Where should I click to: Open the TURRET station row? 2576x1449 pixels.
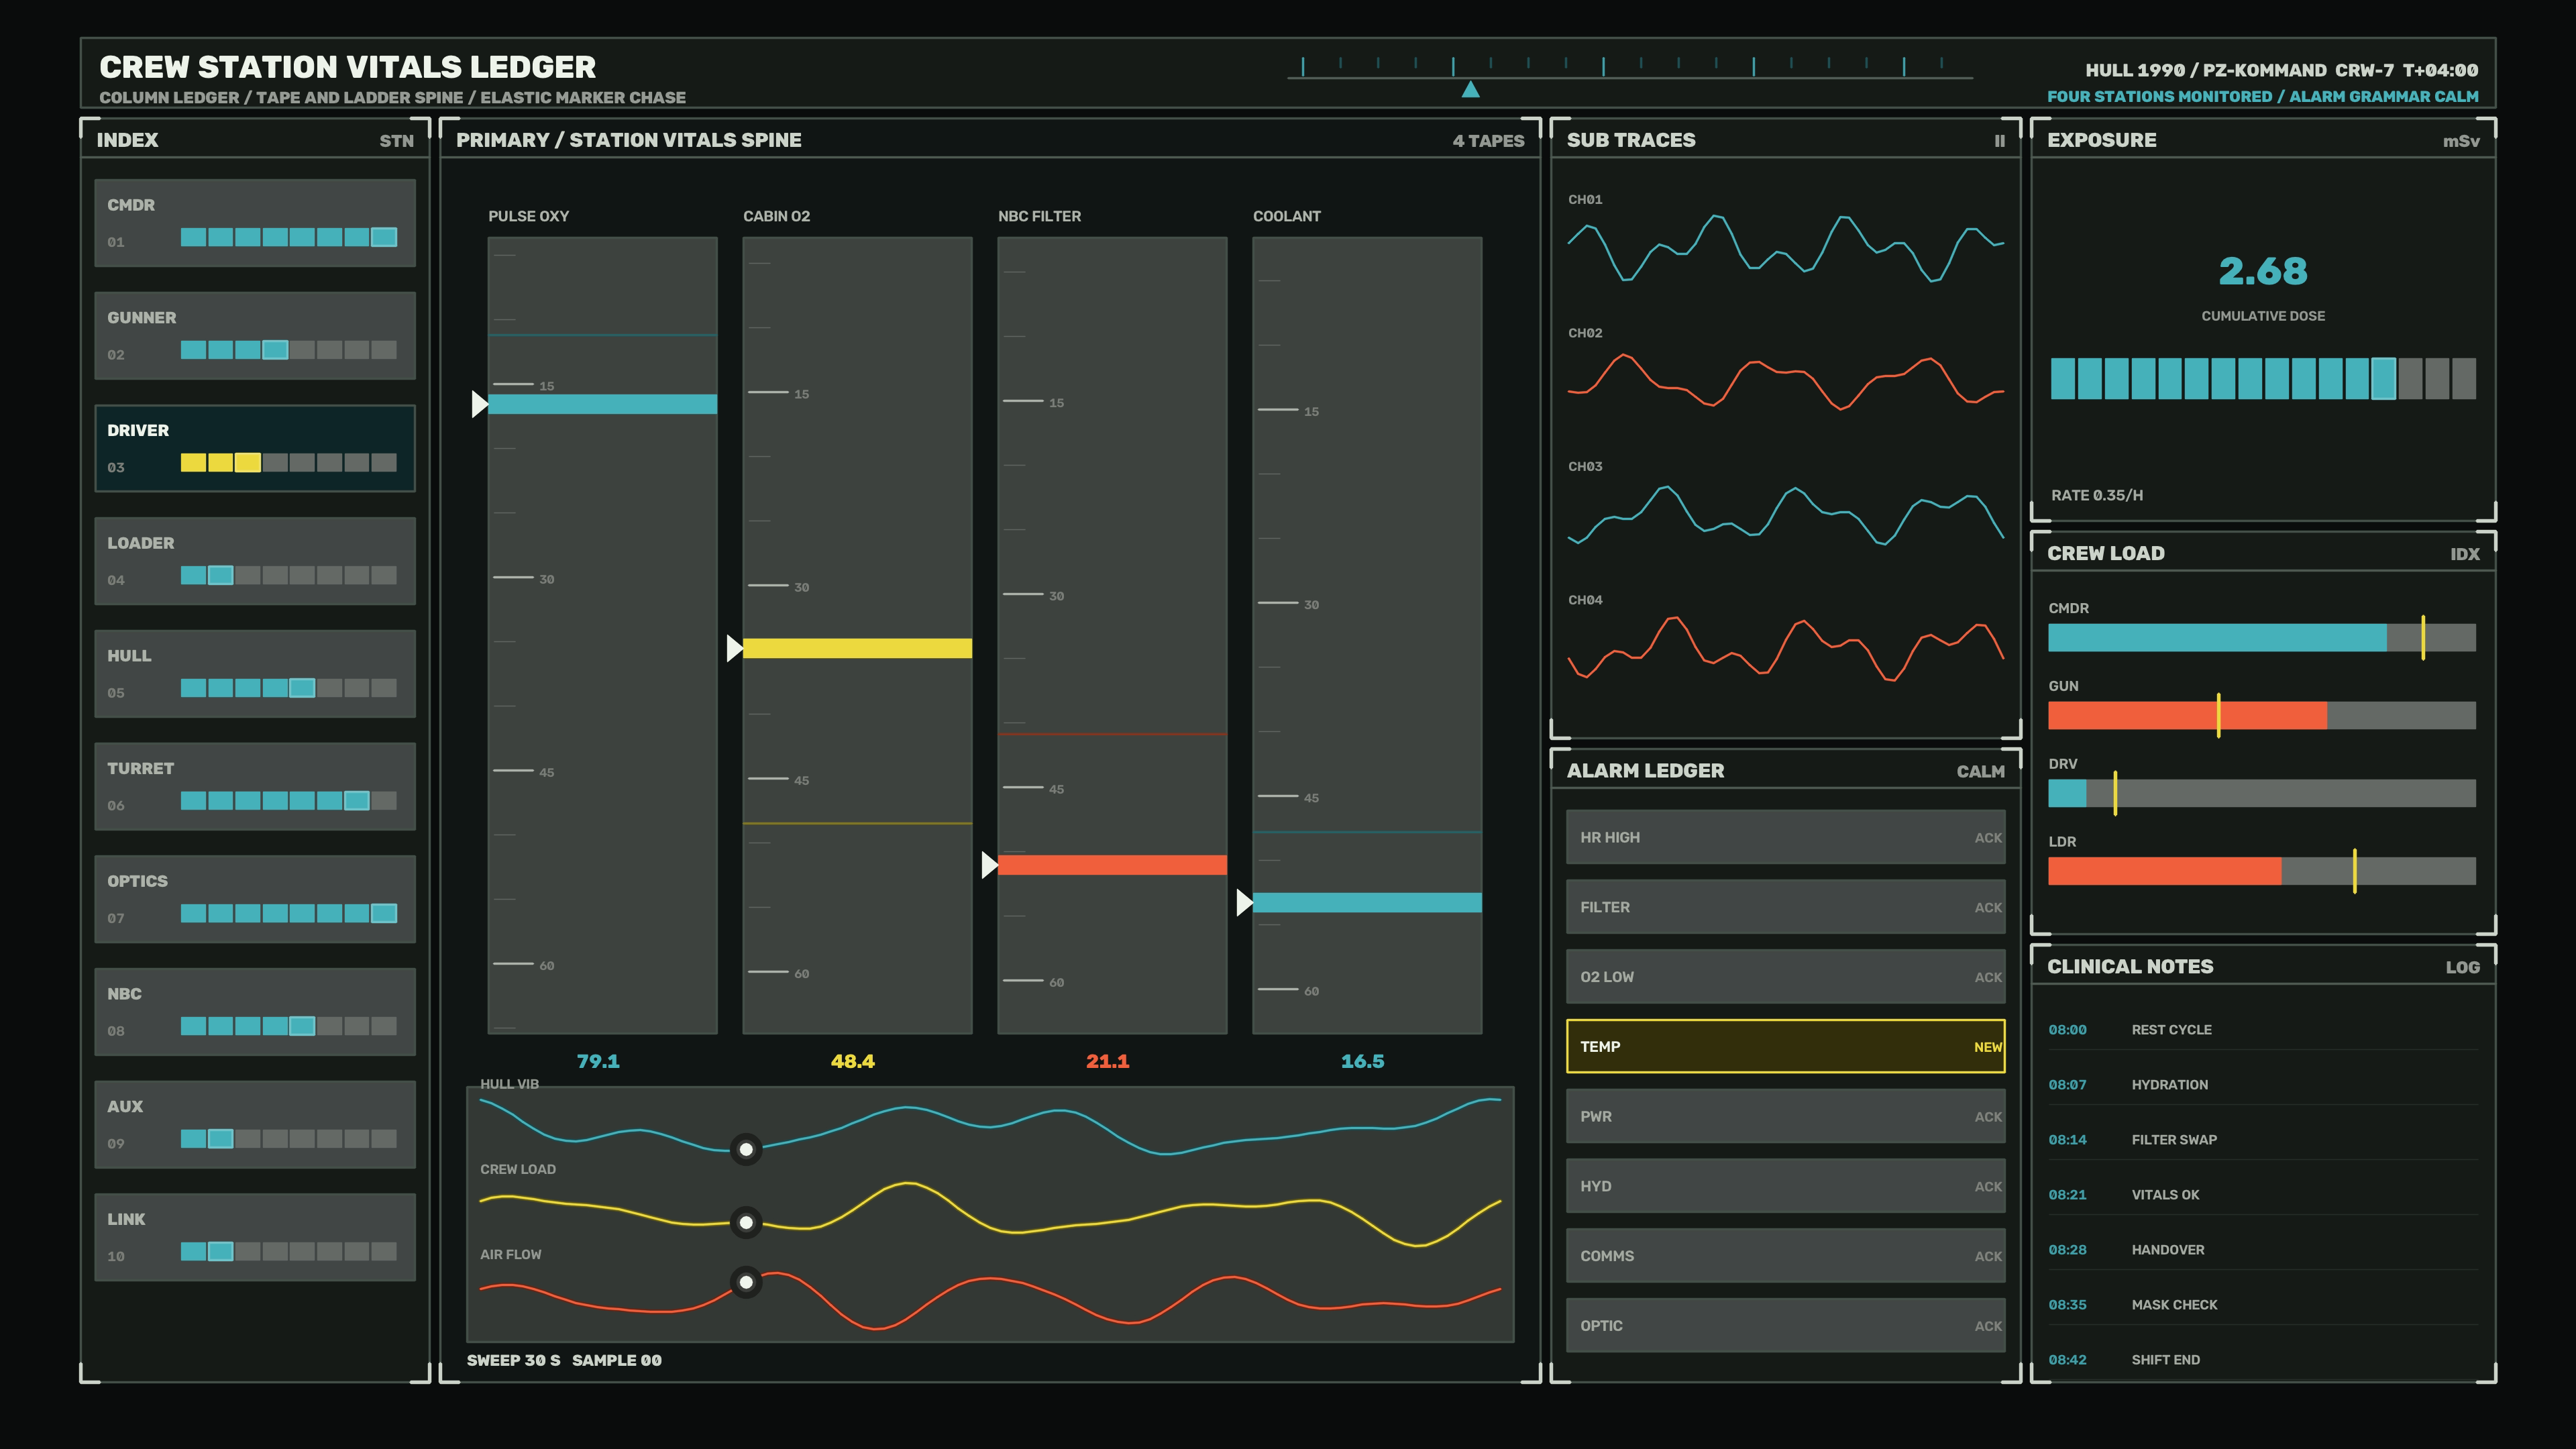coord(255,786)
